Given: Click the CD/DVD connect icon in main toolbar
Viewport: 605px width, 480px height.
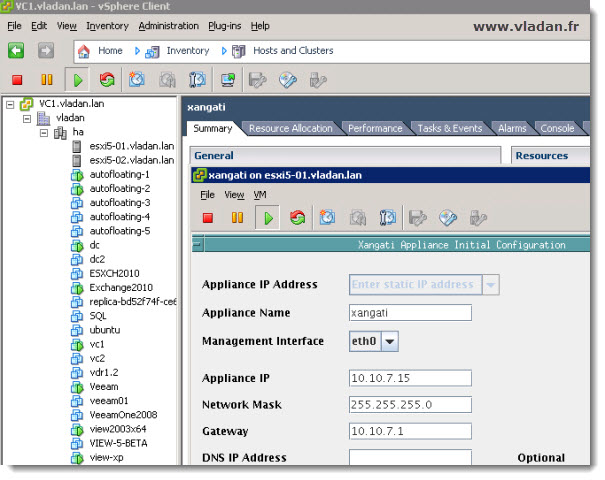Looking at the screenshot, I should (288, 80).
